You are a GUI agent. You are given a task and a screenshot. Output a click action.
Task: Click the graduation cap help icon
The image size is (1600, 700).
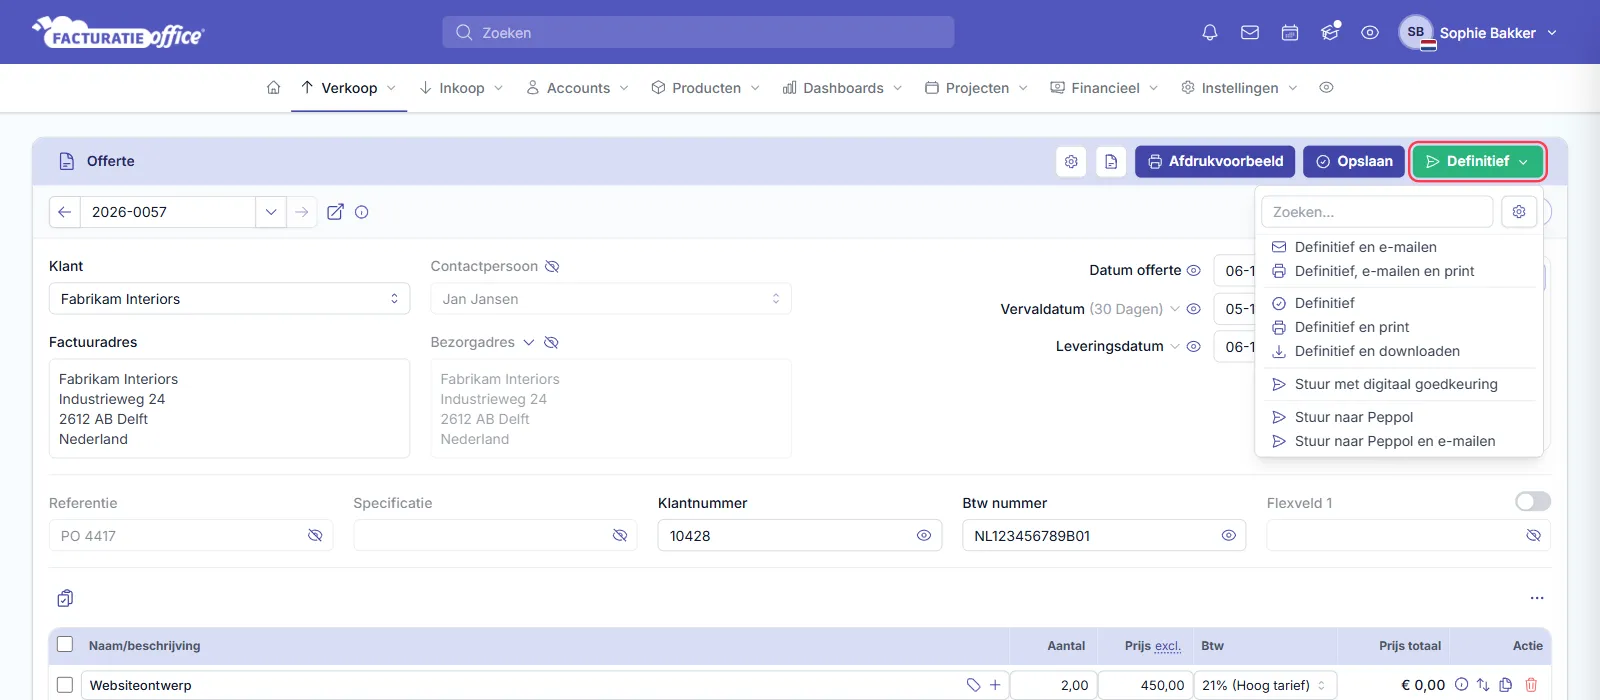coord(1330,33)
